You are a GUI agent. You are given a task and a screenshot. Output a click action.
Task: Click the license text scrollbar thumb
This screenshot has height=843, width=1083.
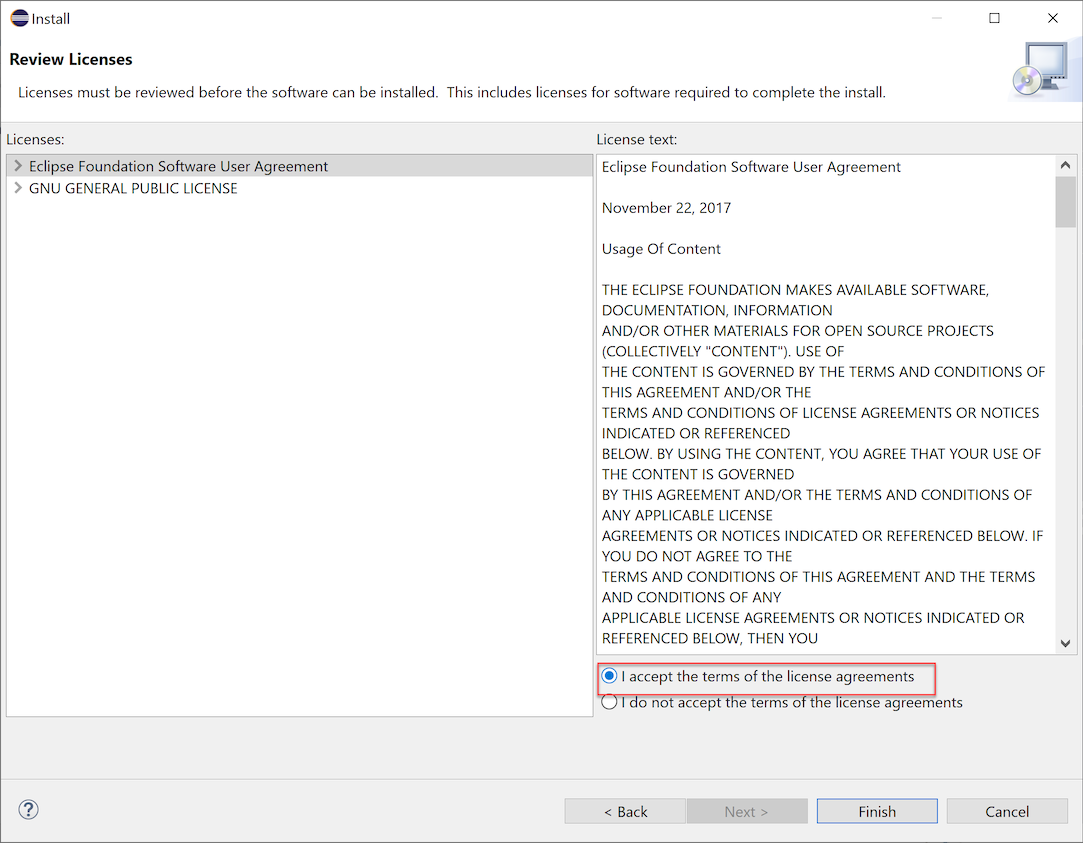pos(1065,203)
